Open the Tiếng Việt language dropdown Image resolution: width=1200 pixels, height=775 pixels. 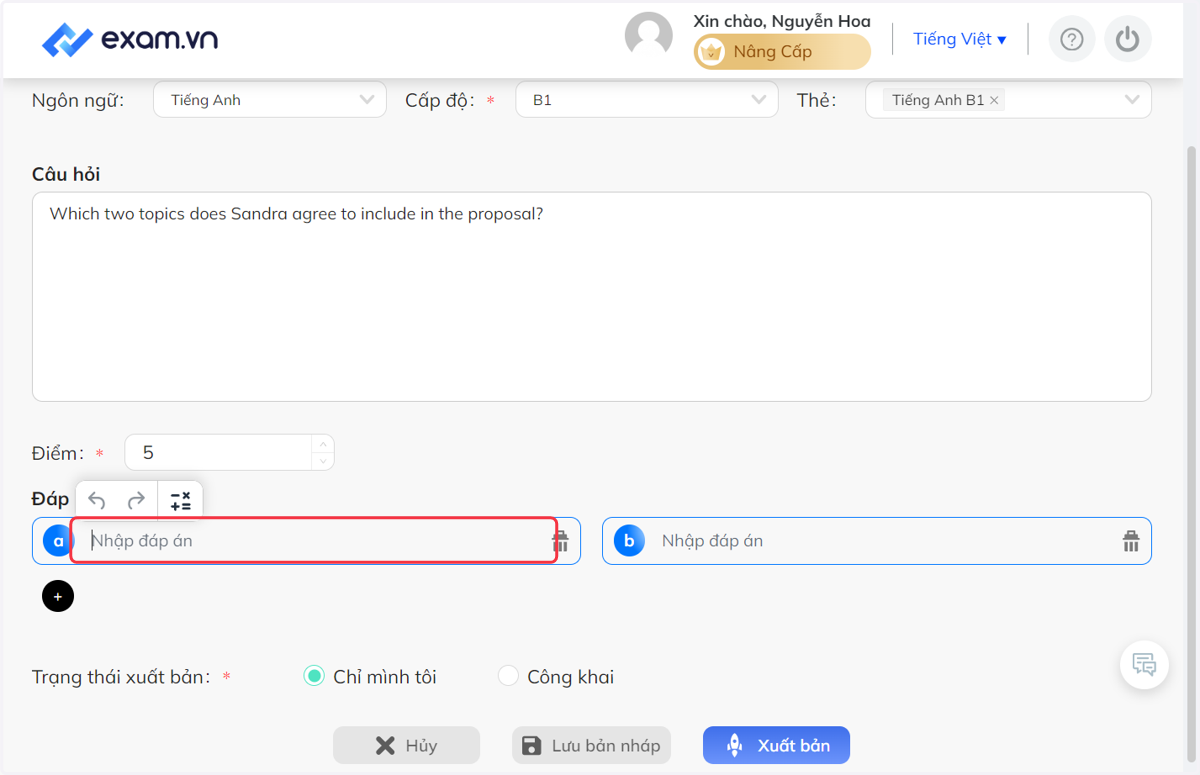click(x=960, y=39)
